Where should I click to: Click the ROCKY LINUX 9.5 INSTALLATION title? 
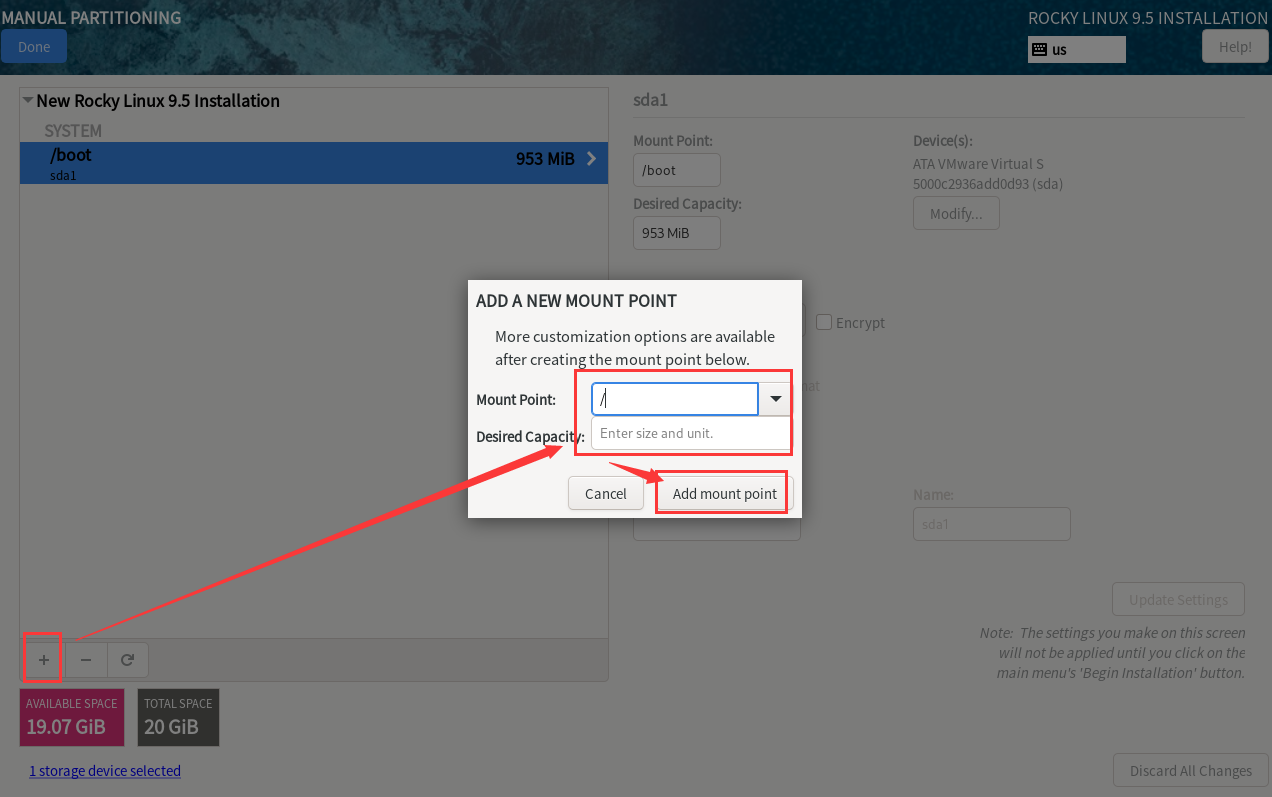click(x=1148, y=18)
